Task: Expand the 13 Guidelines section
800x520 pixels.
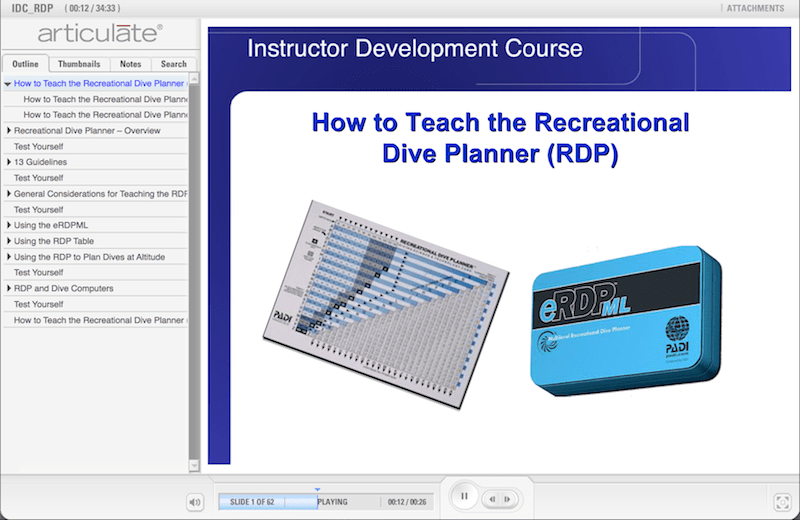Action: click(x=9, y=162)
